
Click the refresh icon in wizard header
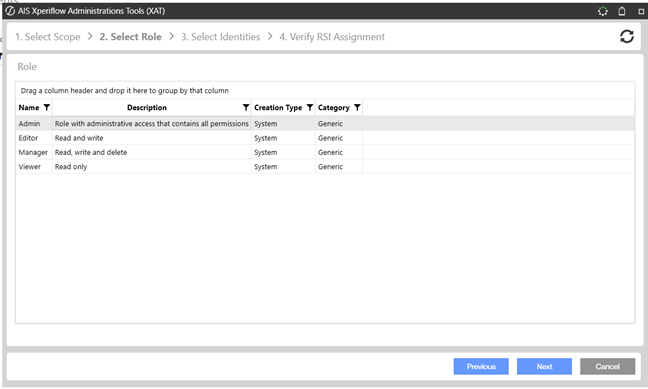click(x=627, y=36)
